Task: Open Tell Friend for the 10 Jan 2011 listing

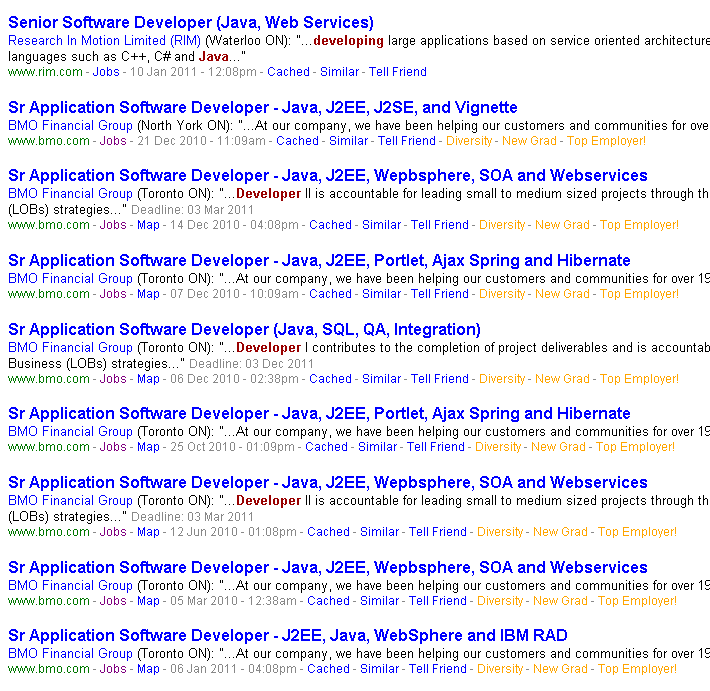Action: [397, 72]
